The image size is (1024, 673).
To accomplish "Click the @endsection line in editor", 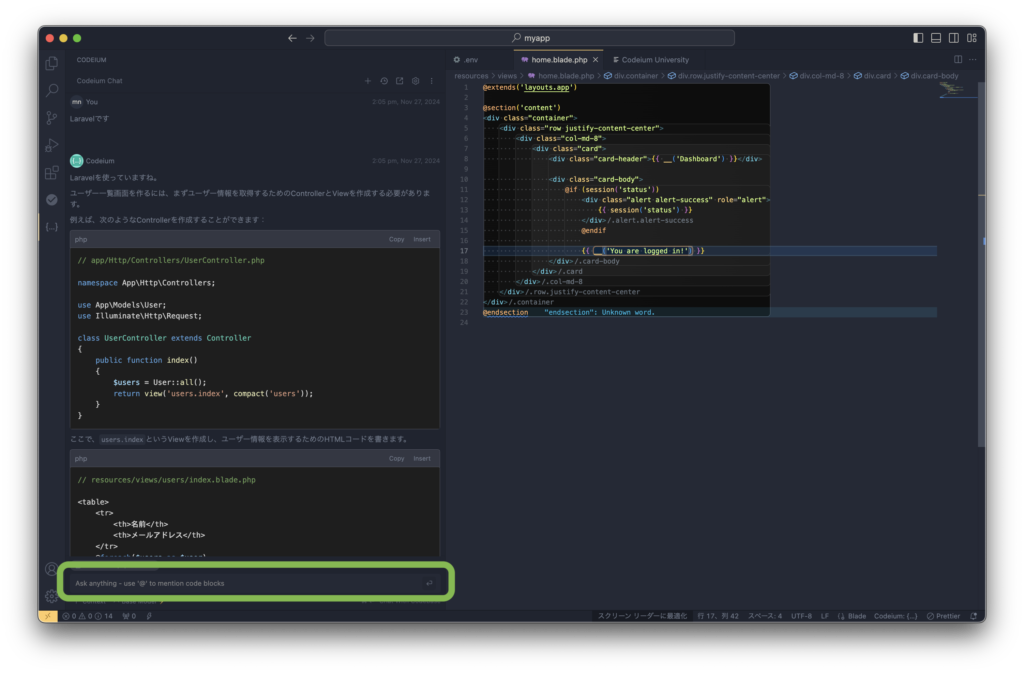I will point(505,312).
